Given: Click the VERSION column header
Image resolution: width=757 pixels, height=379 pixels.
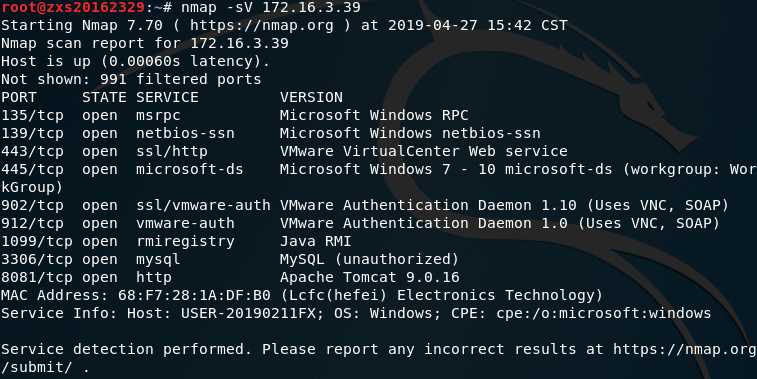Looking at the screenshot, I should click(311, 98).
